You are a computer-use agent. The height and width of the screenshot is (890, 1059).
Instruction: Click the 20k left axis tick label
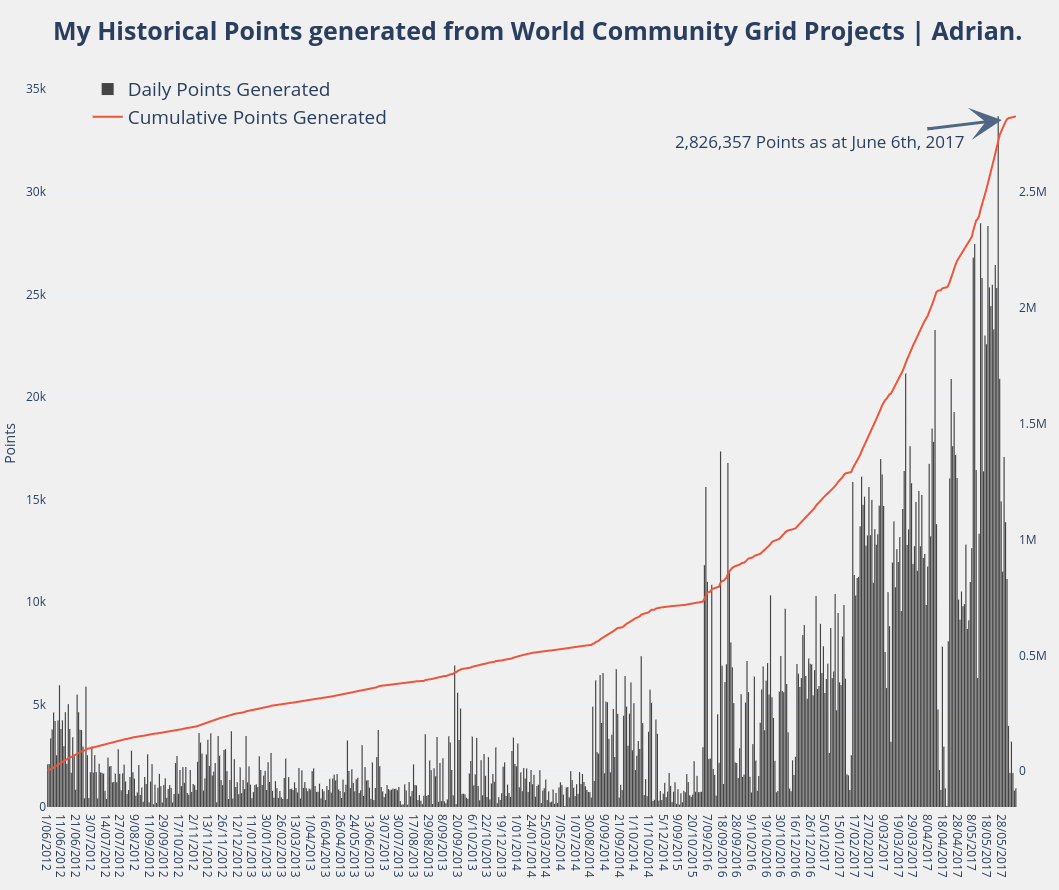pos(35,397)
